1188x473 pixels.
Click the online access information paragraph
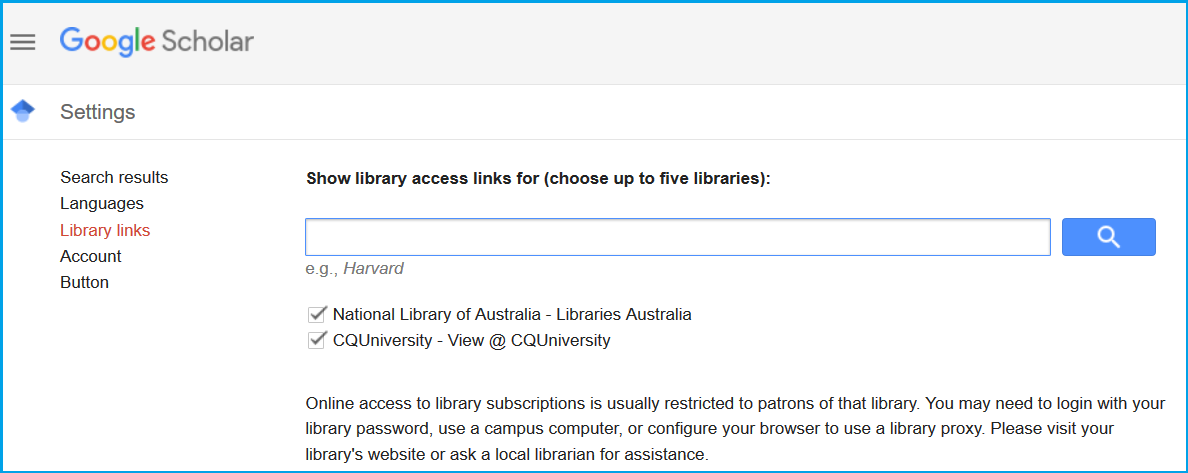click(735, 429)
